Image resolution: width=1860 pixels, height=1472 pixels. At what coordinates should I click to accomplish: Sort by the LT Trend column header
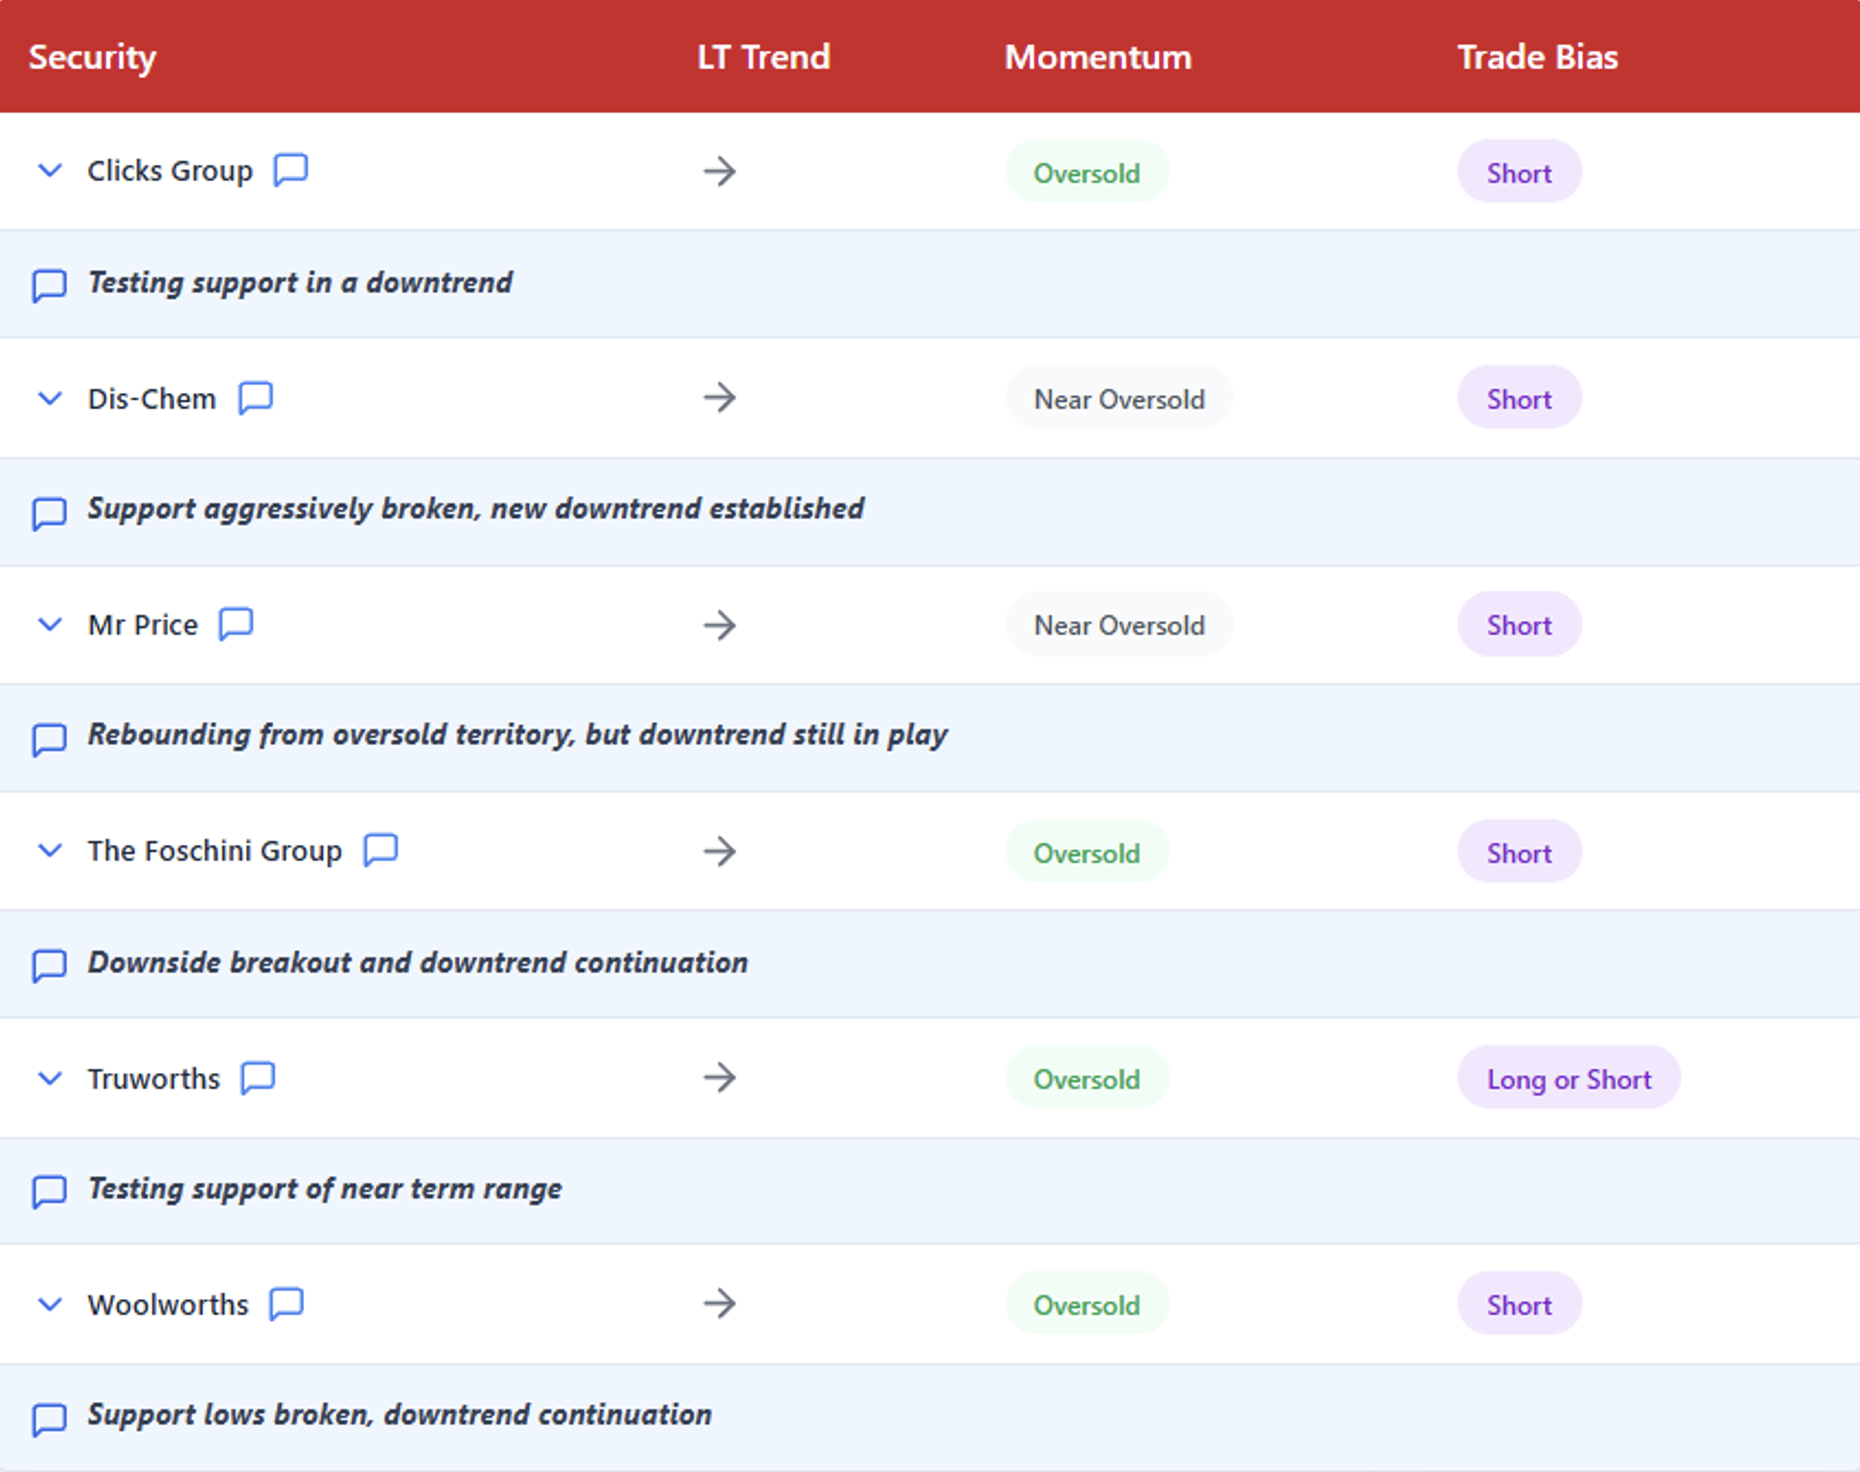763,57
